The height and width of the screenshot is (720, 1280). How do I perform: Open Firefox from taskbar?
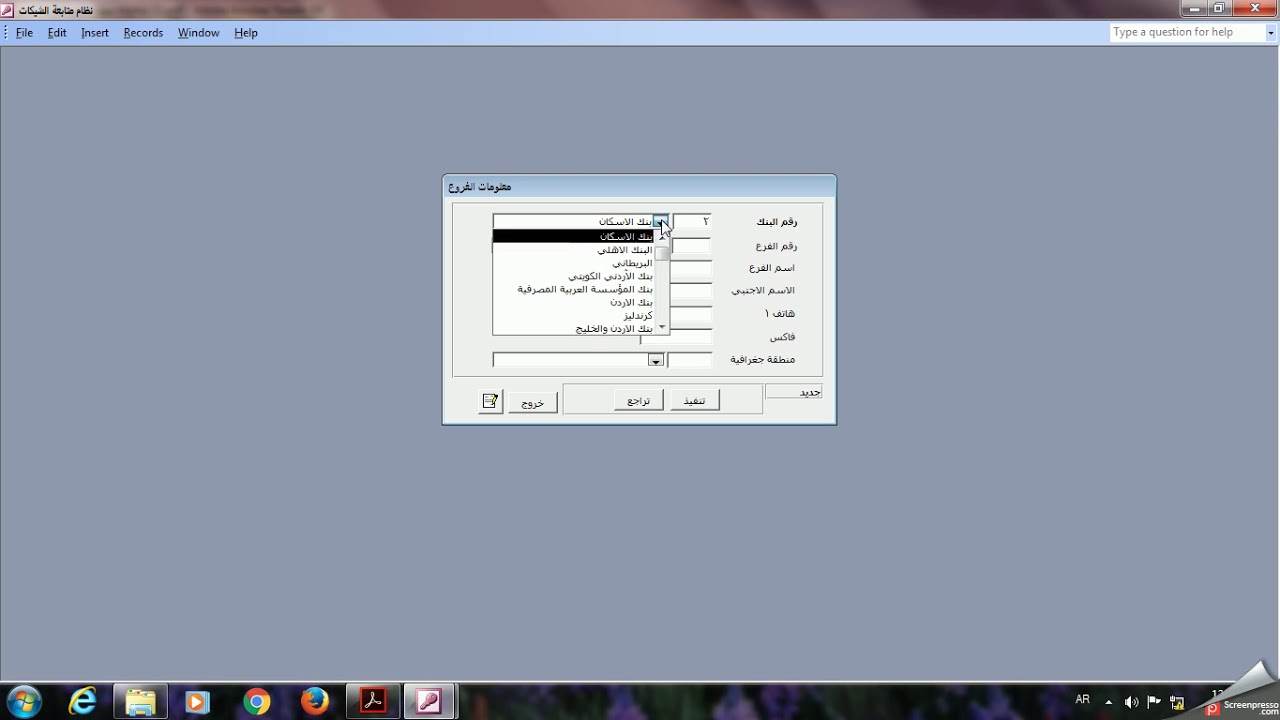[314, 702]
